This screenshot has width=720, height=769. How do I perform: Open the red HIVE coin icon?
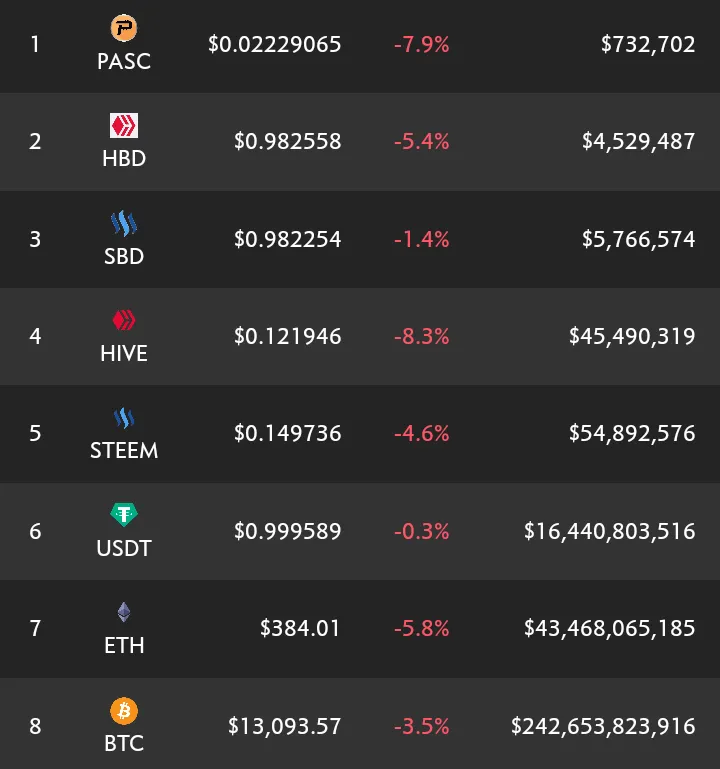click(x=124, y=320)
